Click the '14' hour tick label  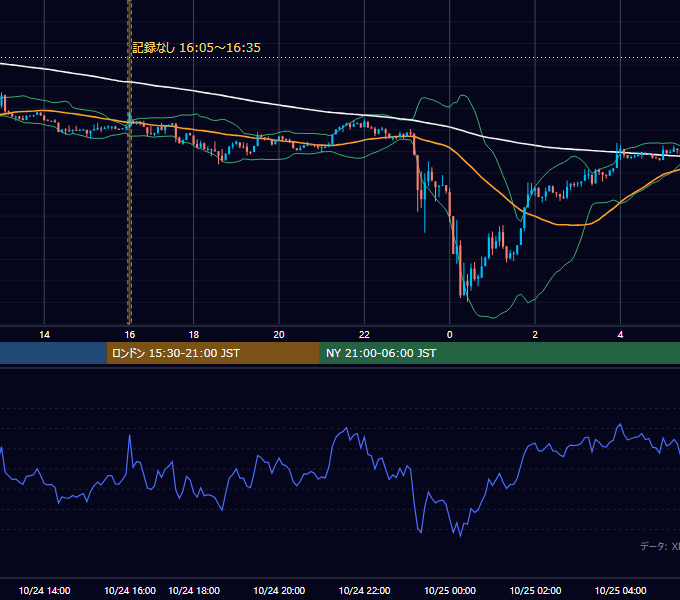coord(44,335)
